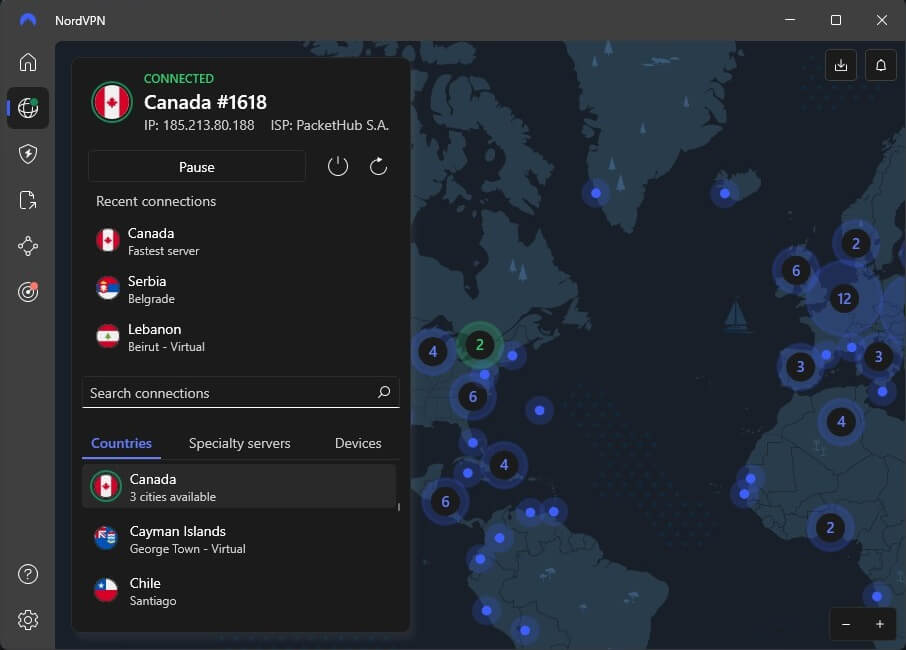
Task: Select the Iceland server dot on map
Action: 725,194
